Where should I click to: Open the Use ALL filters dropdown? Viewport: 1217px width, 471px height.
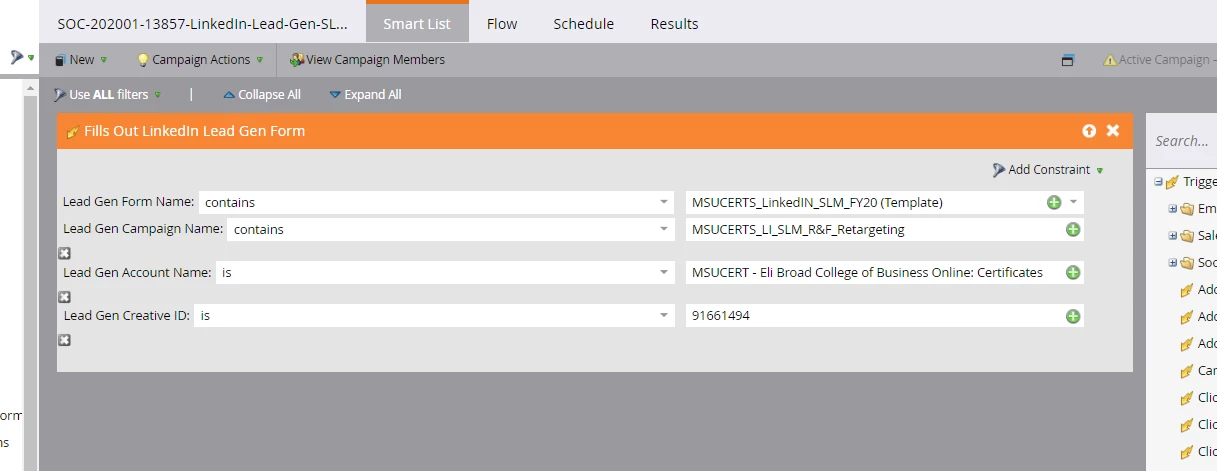coord(107,95)
